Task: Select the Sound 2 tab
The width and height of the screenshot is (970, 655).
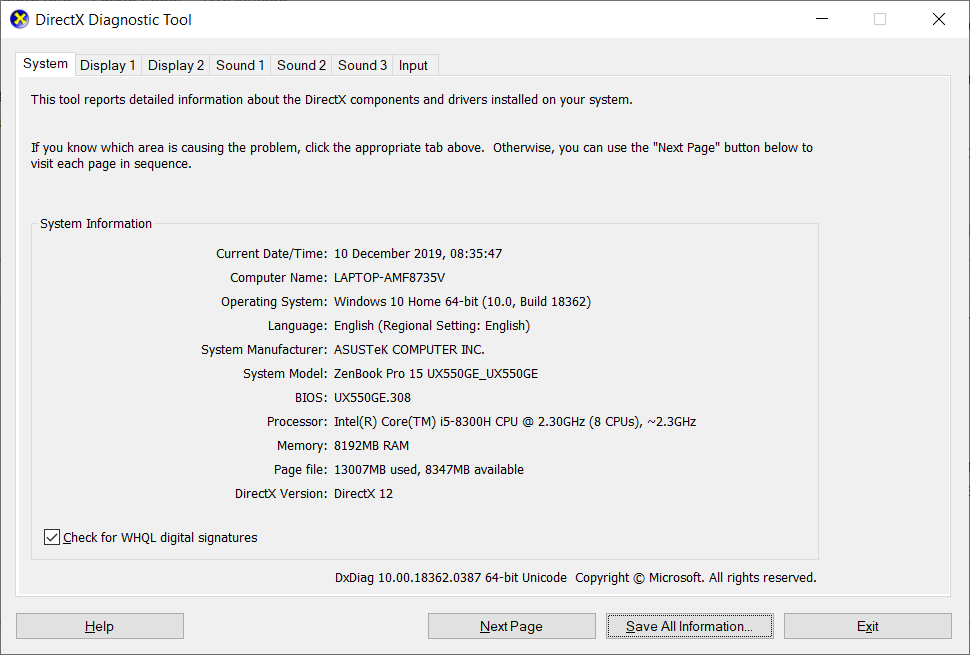Action: [301, 66]
